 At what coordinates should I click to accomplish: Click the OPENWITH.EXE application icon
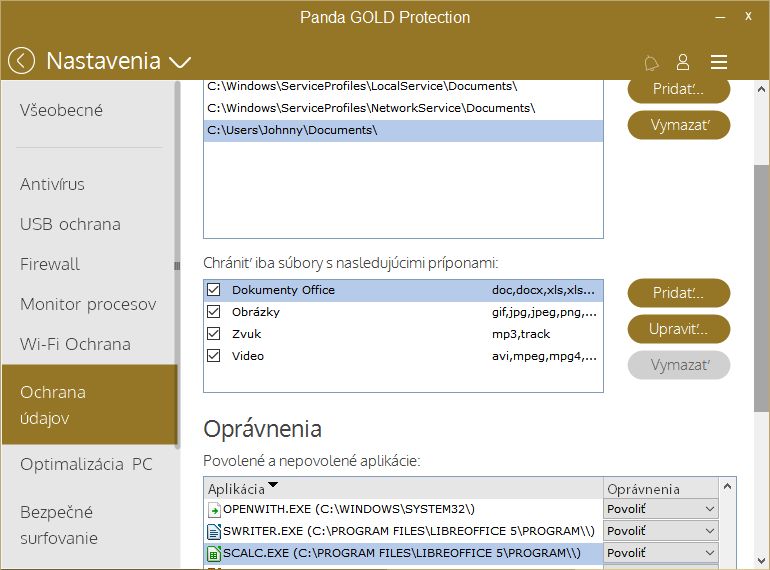tap(213, 510)
